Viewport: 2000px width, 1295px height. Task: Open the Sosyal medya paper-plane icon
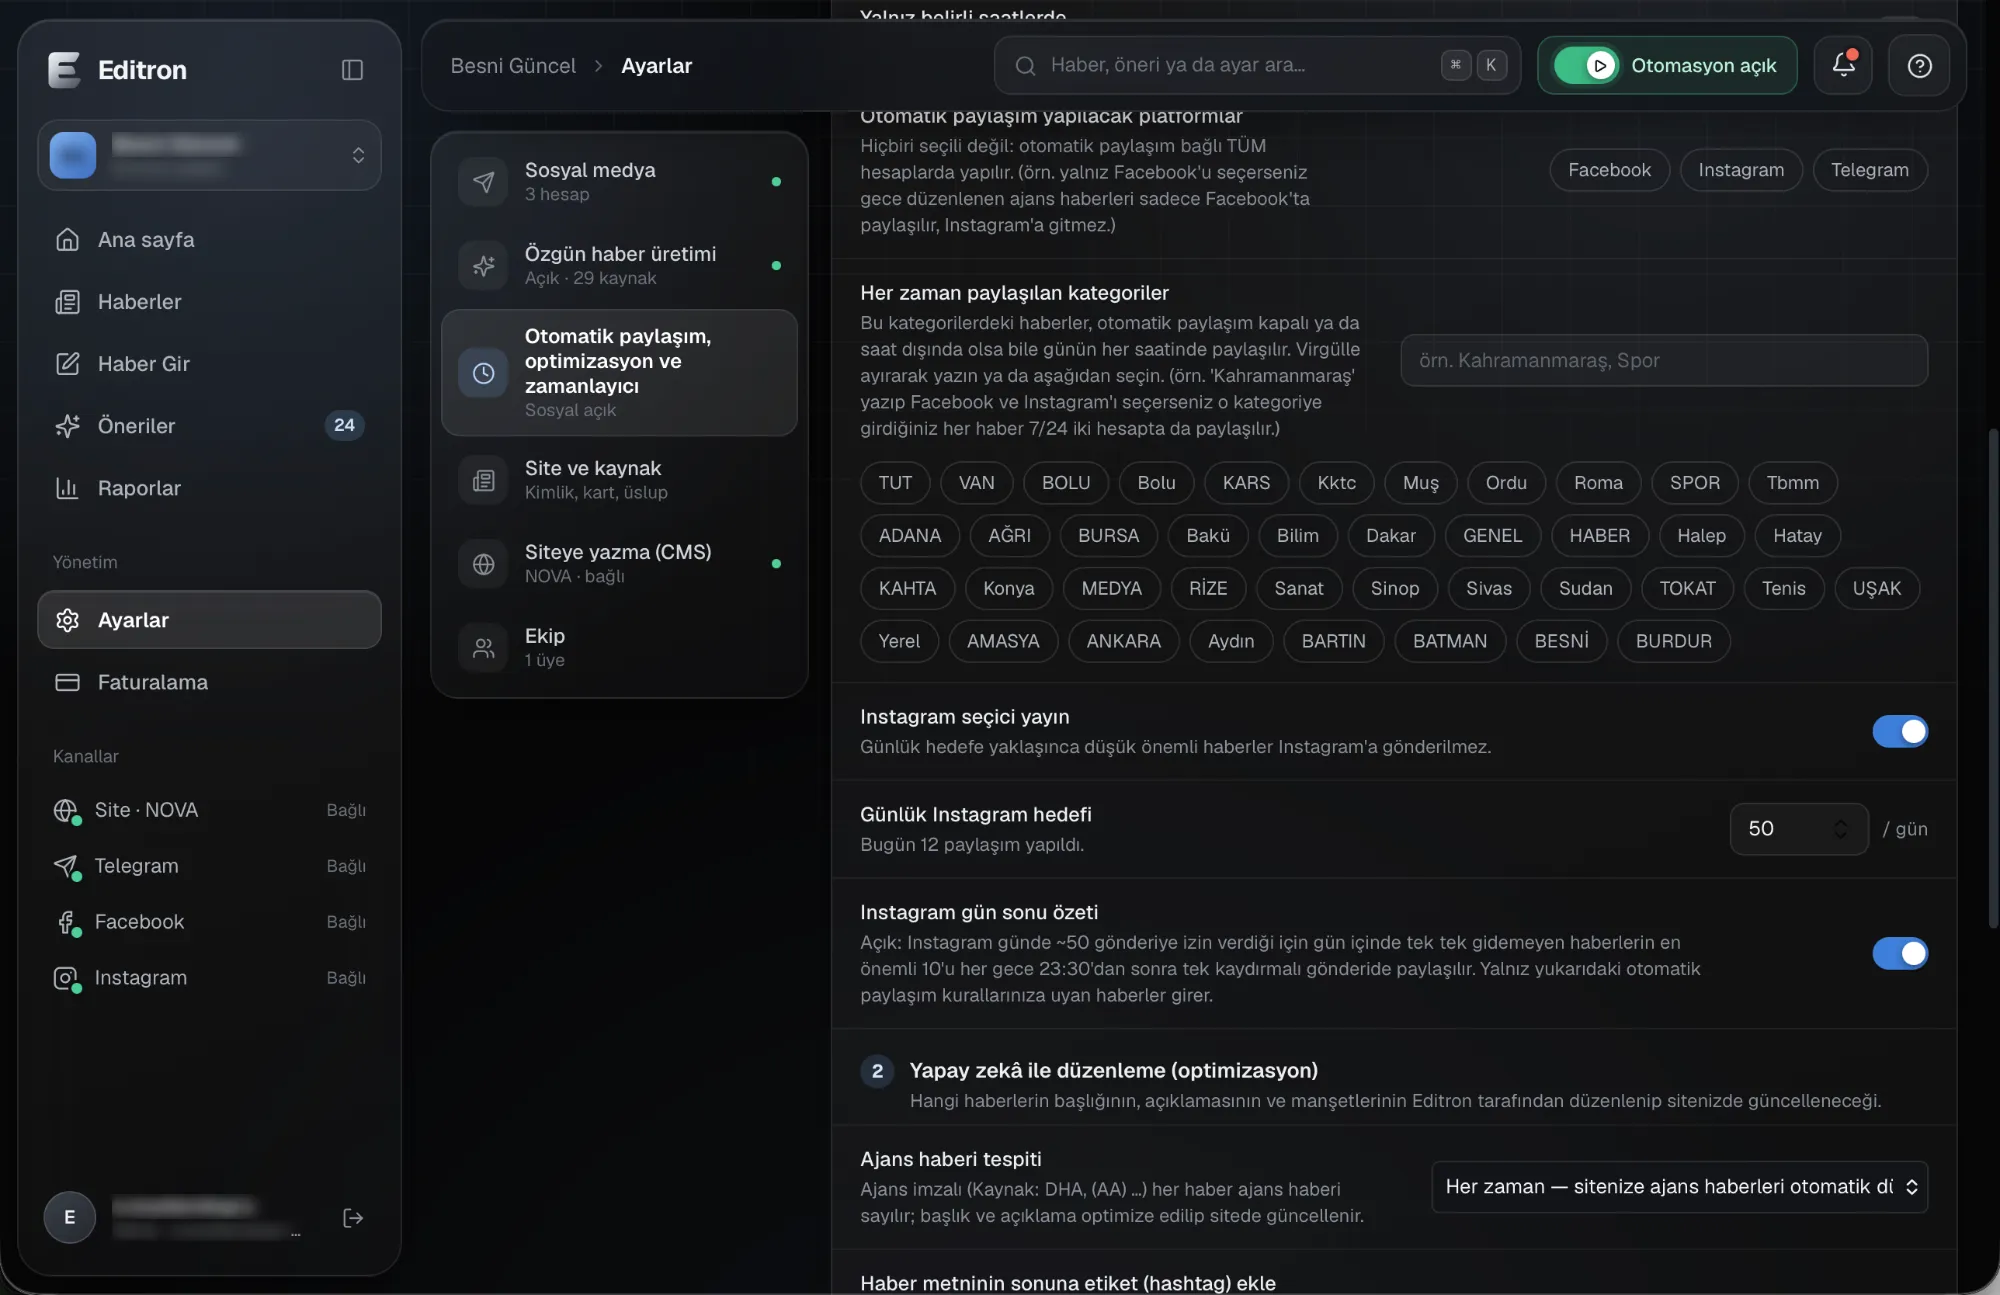[483, 181]
